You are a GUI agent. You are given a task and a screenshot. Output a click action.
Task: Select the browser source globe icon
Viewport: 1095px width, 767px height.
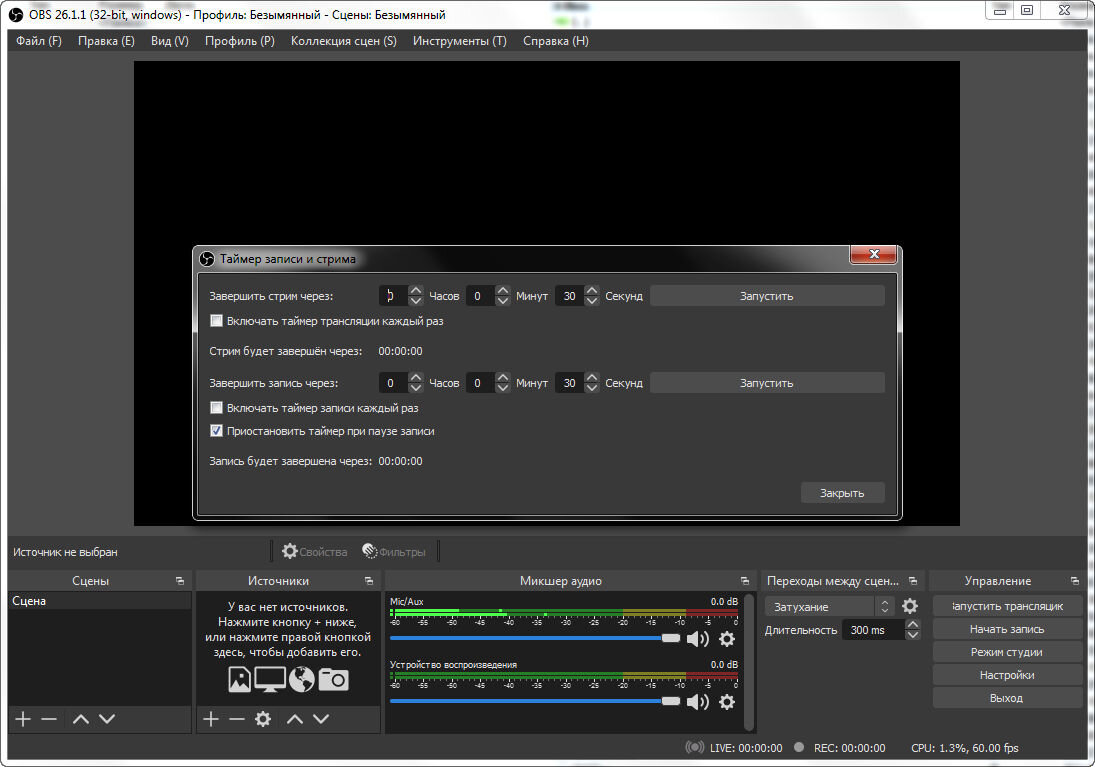301,679
